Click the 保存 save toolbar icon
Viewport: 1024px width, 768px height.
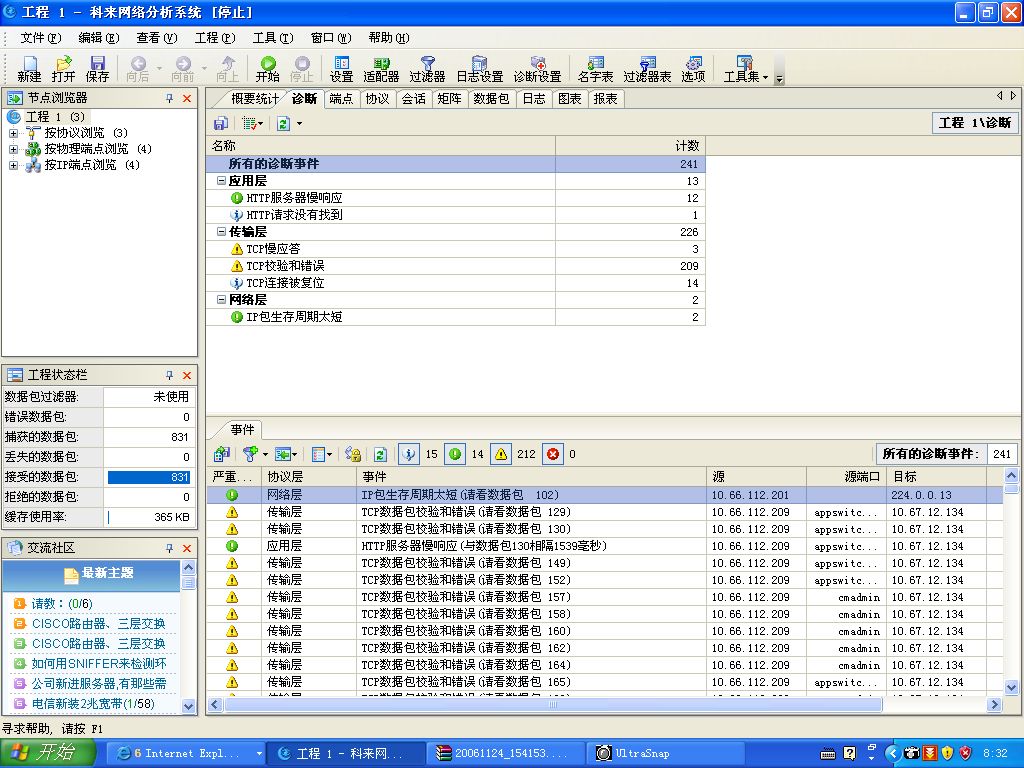[x=97, y=64]
